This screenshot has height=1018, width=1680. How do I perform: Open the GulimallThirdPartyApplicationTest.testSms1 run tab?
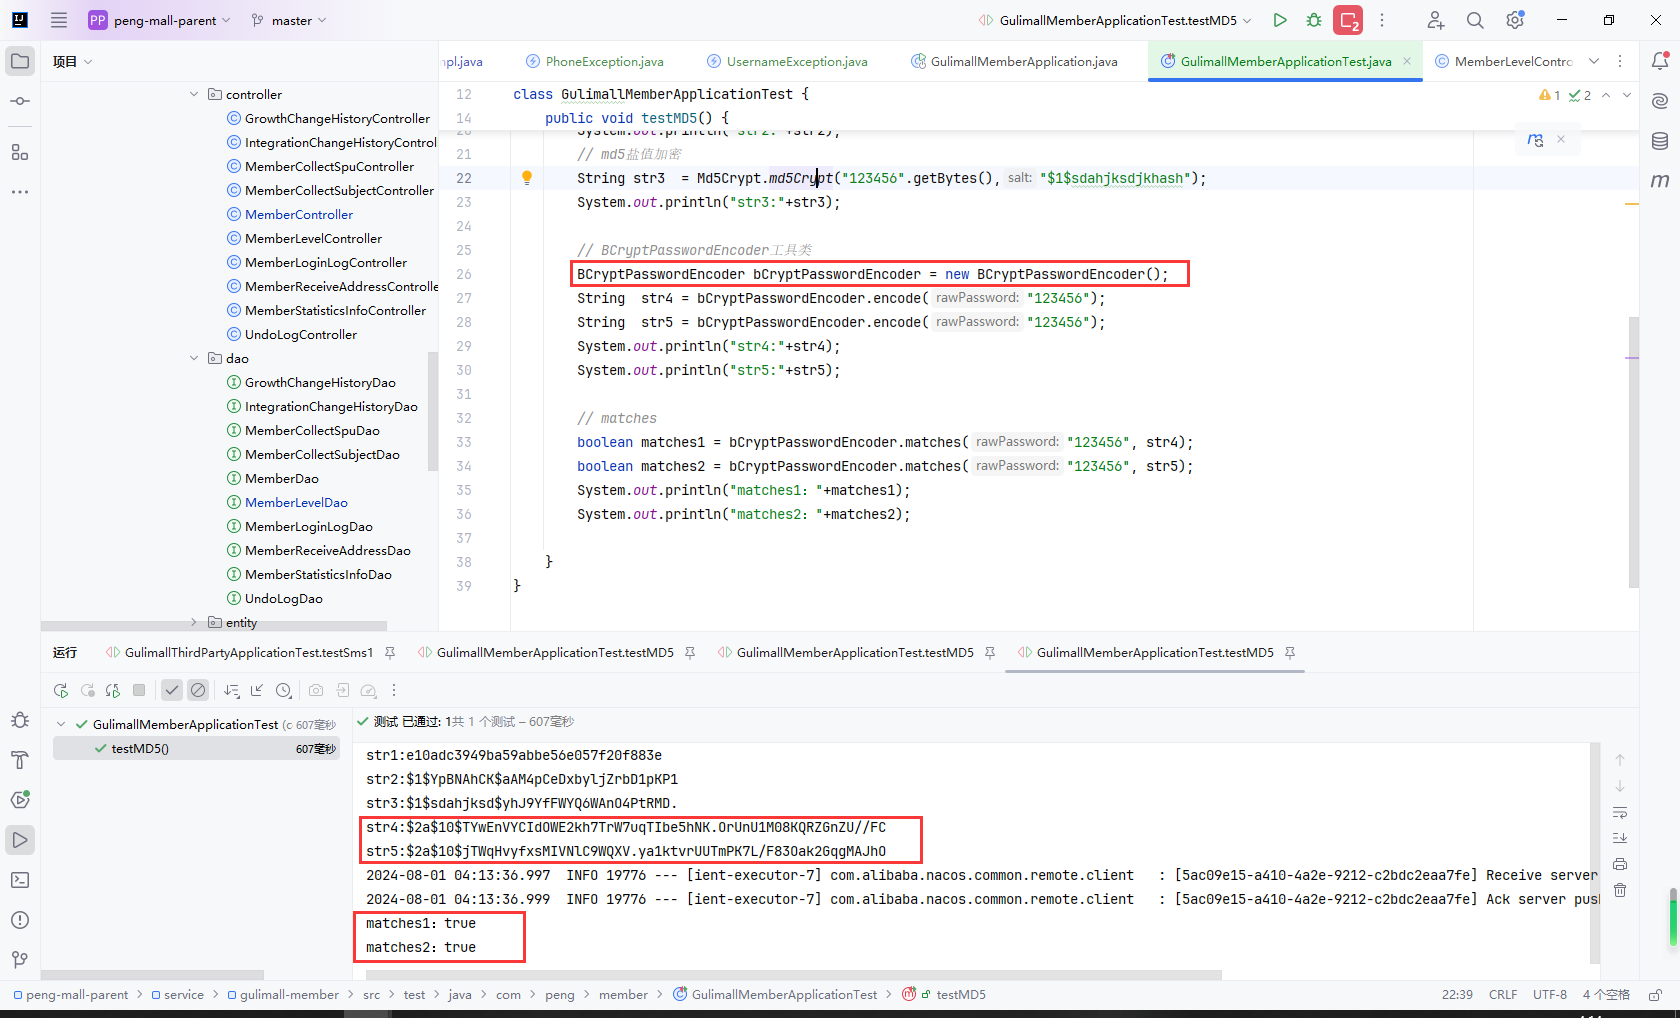(240, 653)
